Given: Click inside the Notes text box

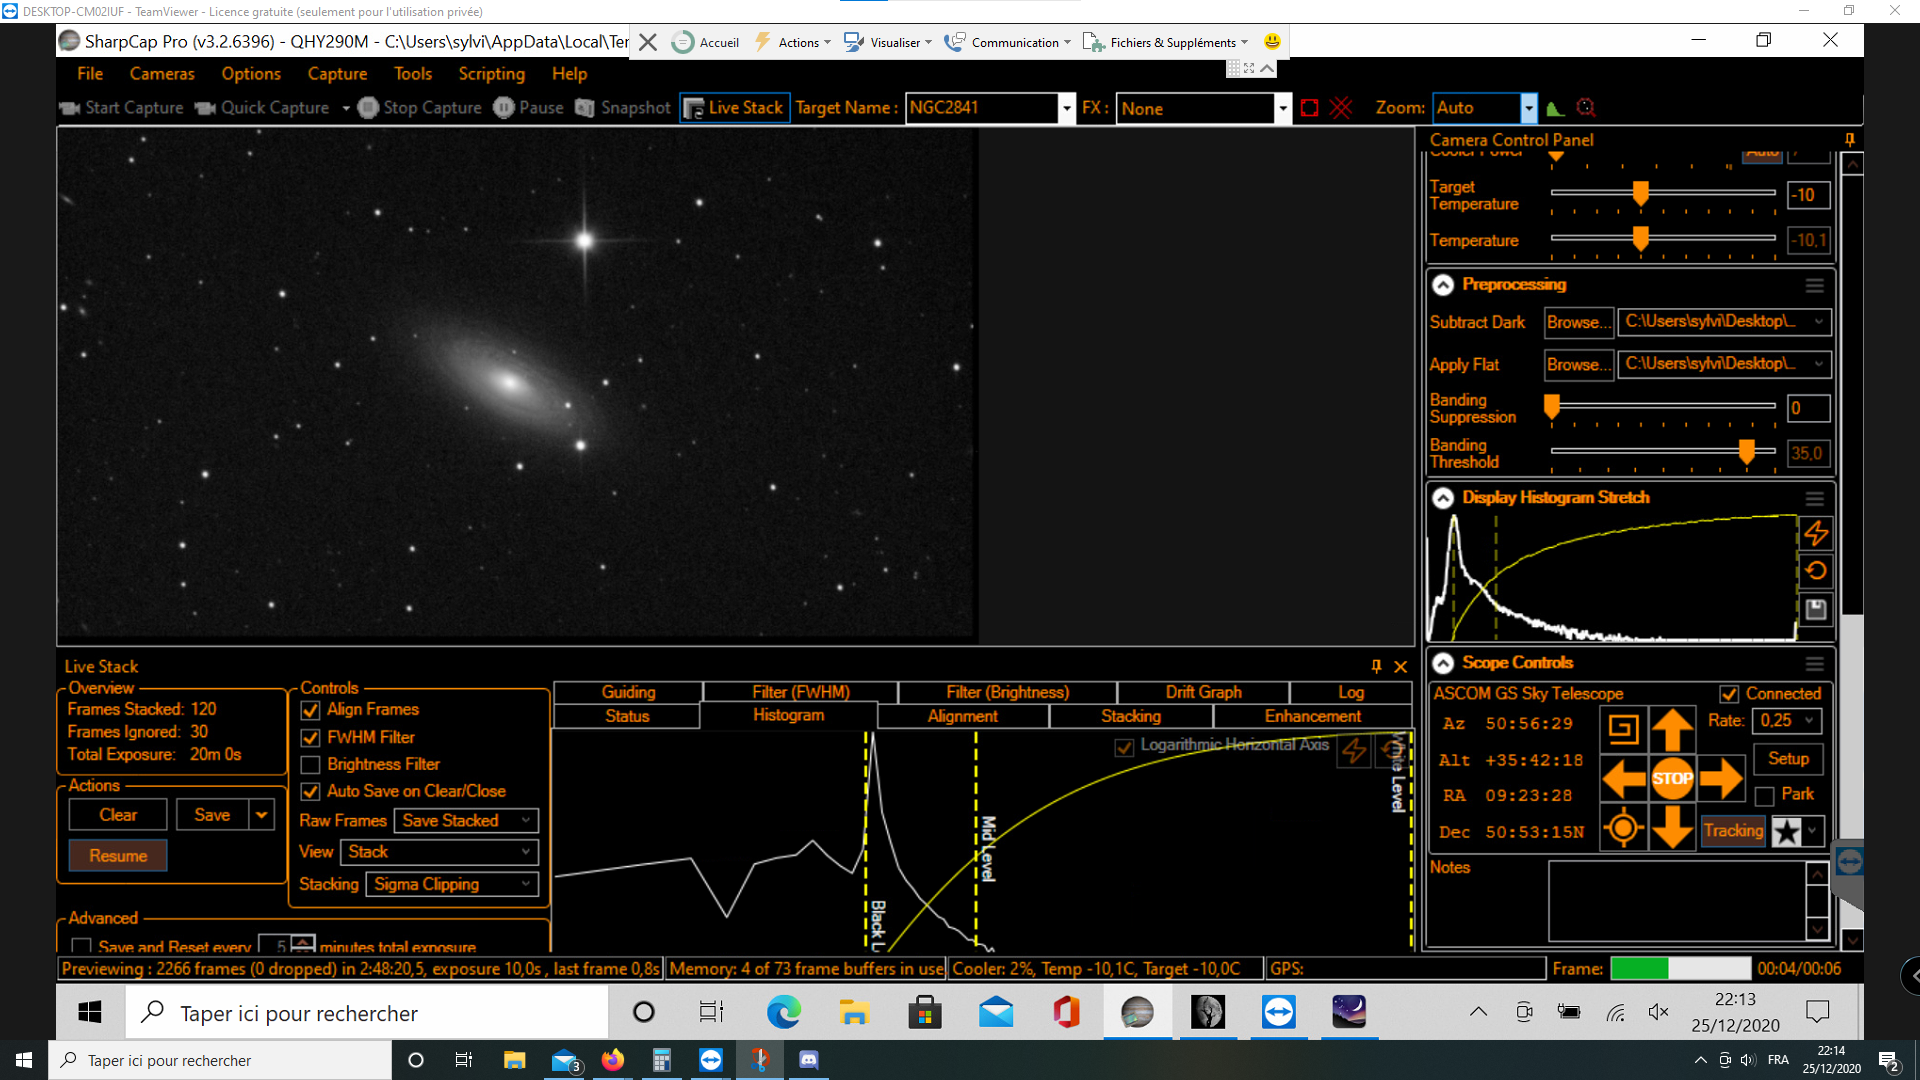Looking at the screenshot, I should 1676,901.
